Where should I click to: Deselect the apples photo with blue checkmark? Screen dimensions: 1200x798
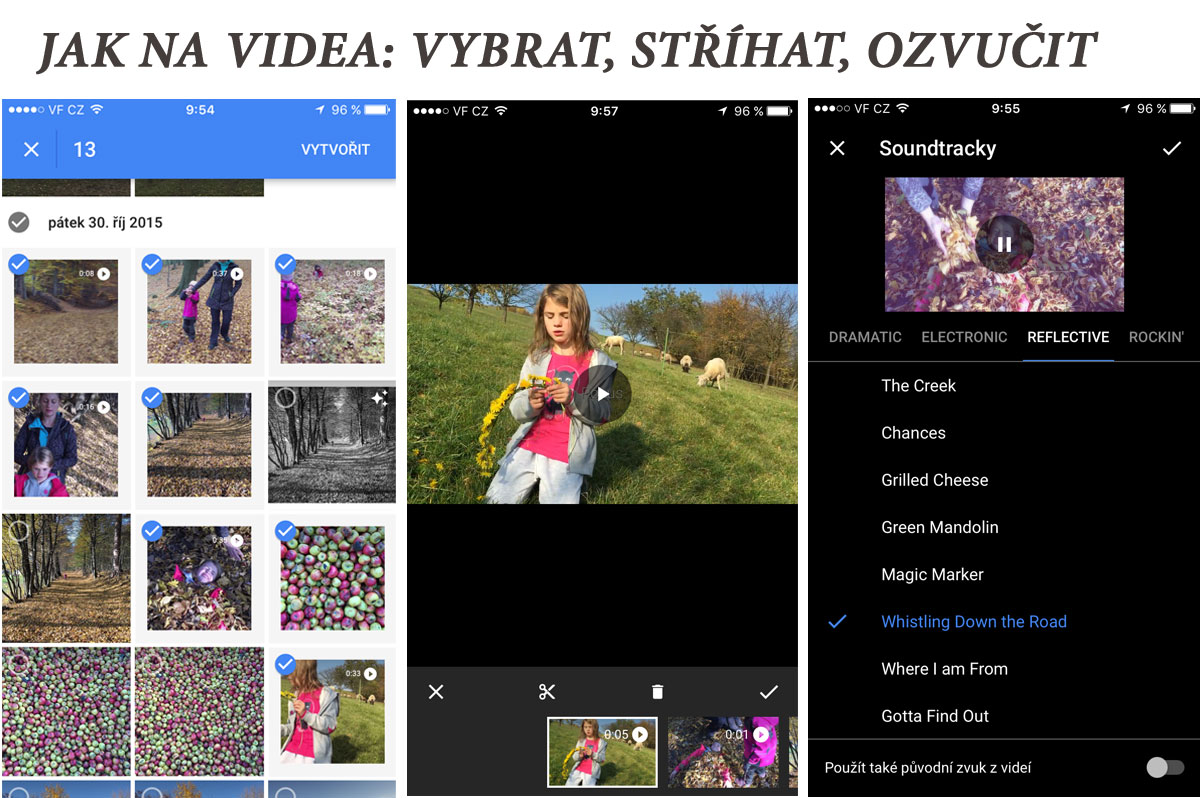coord(286,531)
